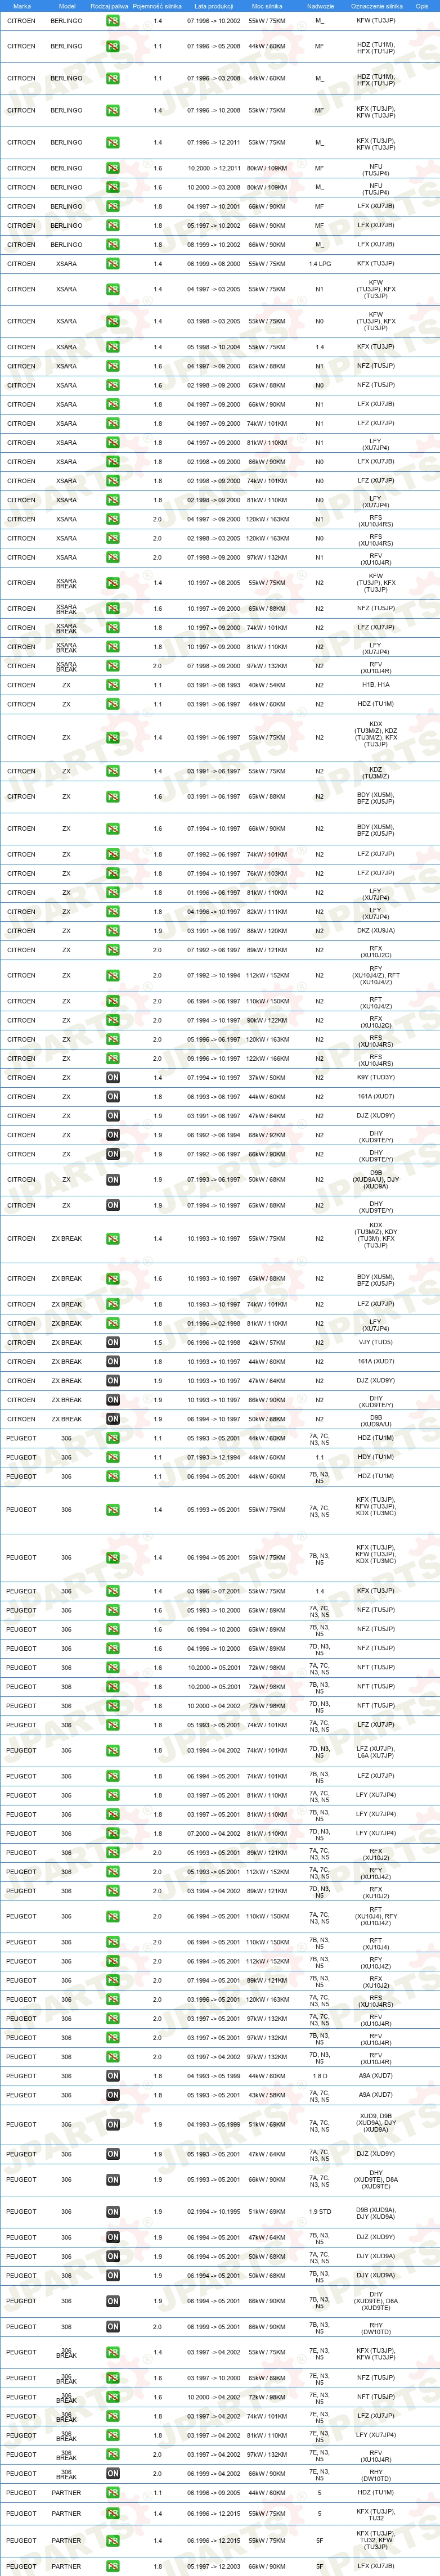Click diesel ON icon in ZX K9Y (TUD3Y) row

(x=113, y=1078)
